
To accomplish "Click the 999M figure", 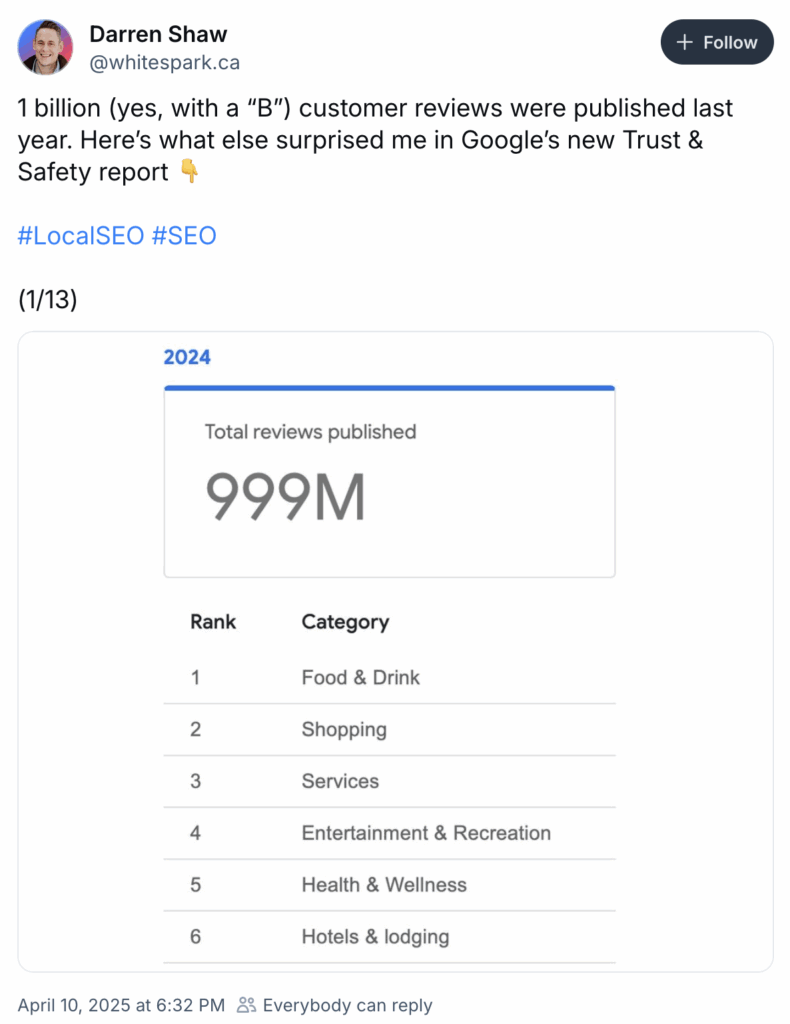I will 285,499.
